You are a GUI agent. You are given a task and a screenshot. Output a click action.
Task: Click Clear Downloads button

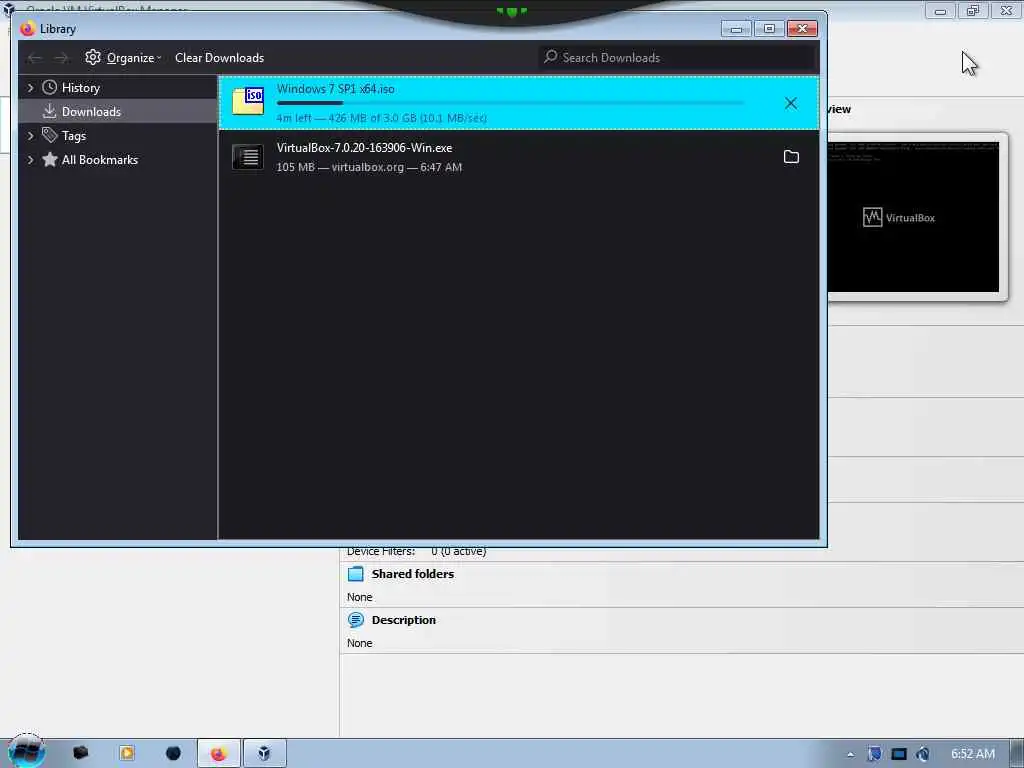point(219,57)
